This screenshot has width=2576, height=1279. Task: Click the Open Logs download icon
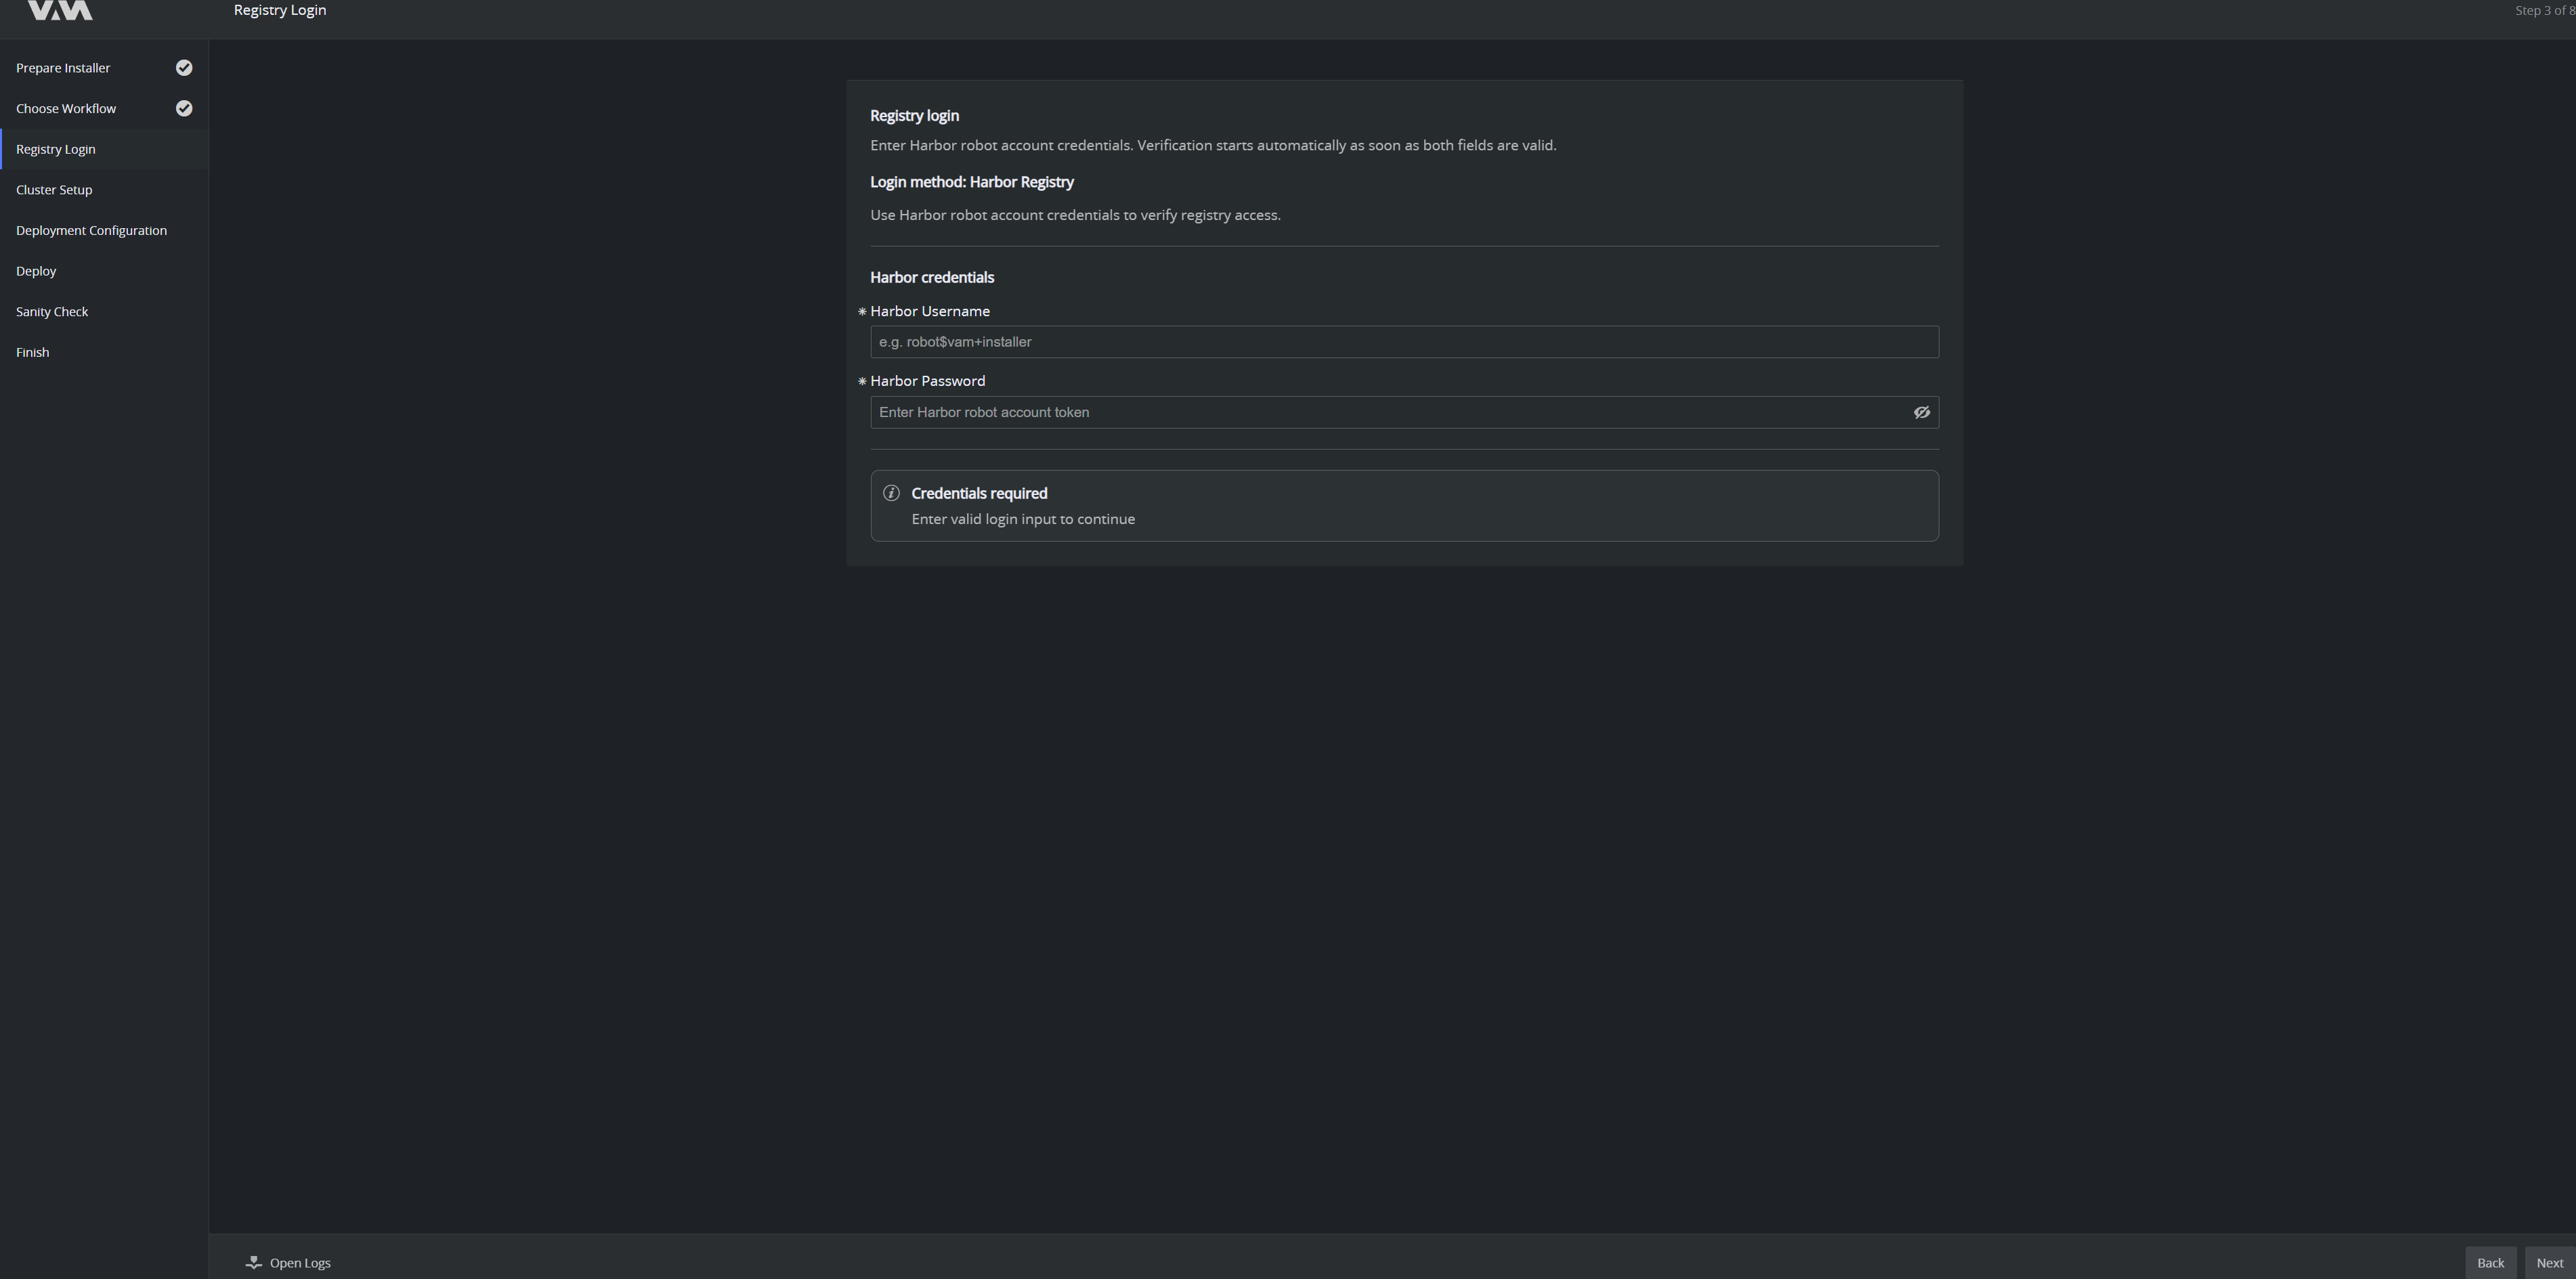click(x=254, y=1262)
